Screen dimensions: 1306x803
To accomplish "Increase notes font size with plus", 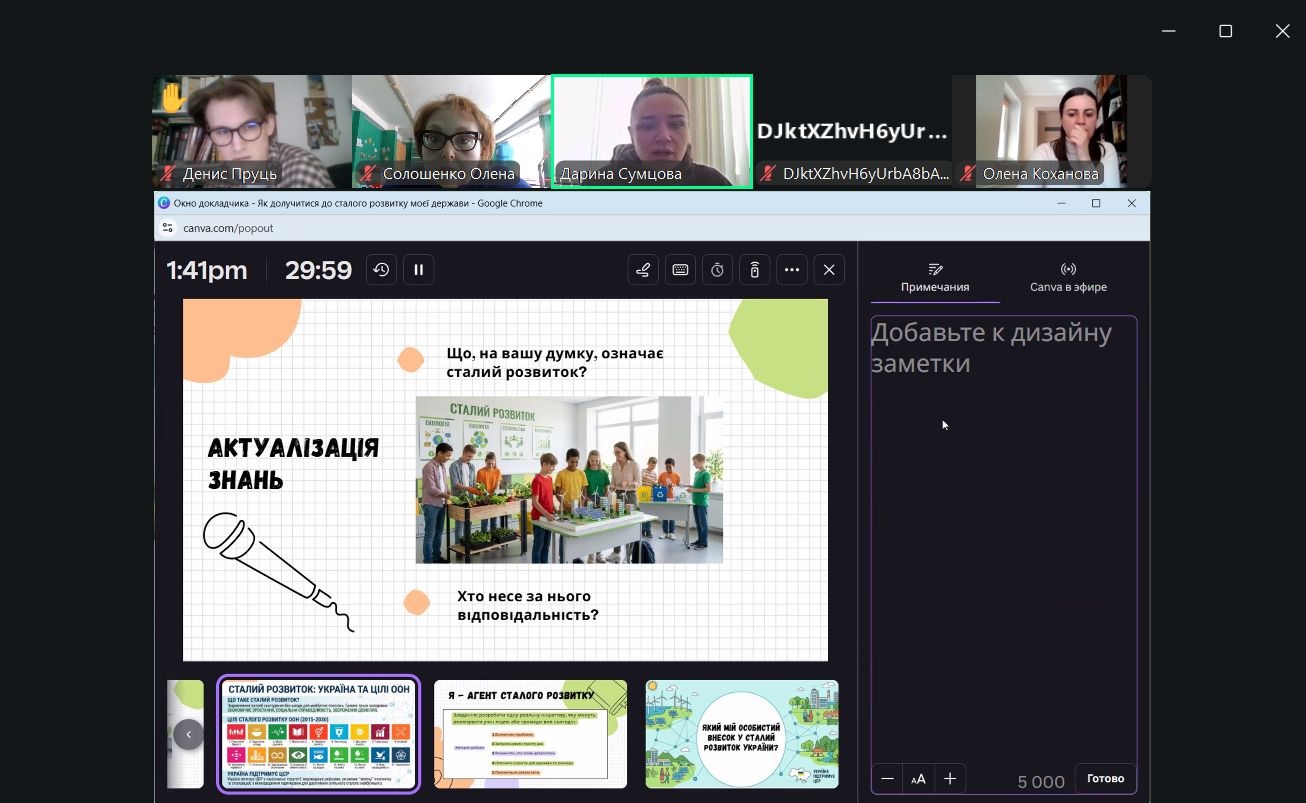I will [950, 779].
